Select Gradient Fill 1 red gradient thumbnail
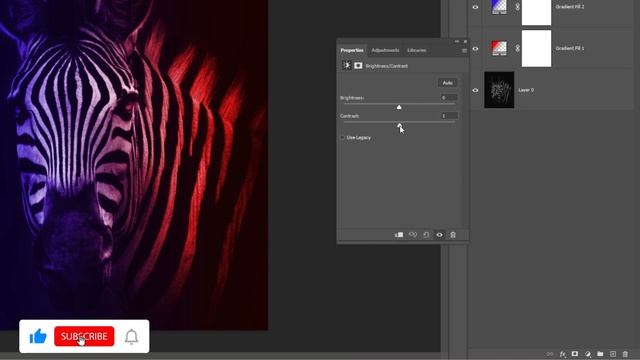This screenshot has width=640, height=360. 499,48
